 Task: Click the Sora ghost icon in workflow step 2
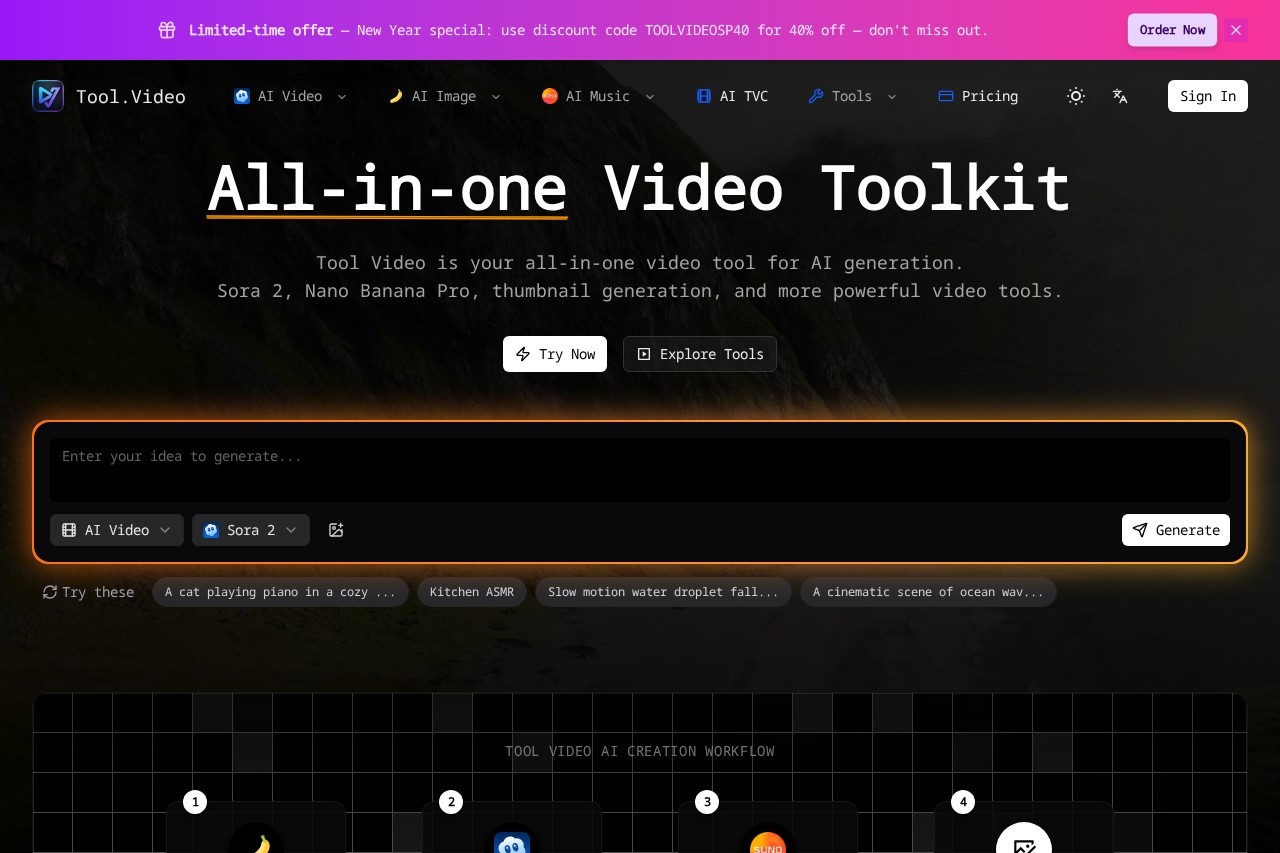512,843
